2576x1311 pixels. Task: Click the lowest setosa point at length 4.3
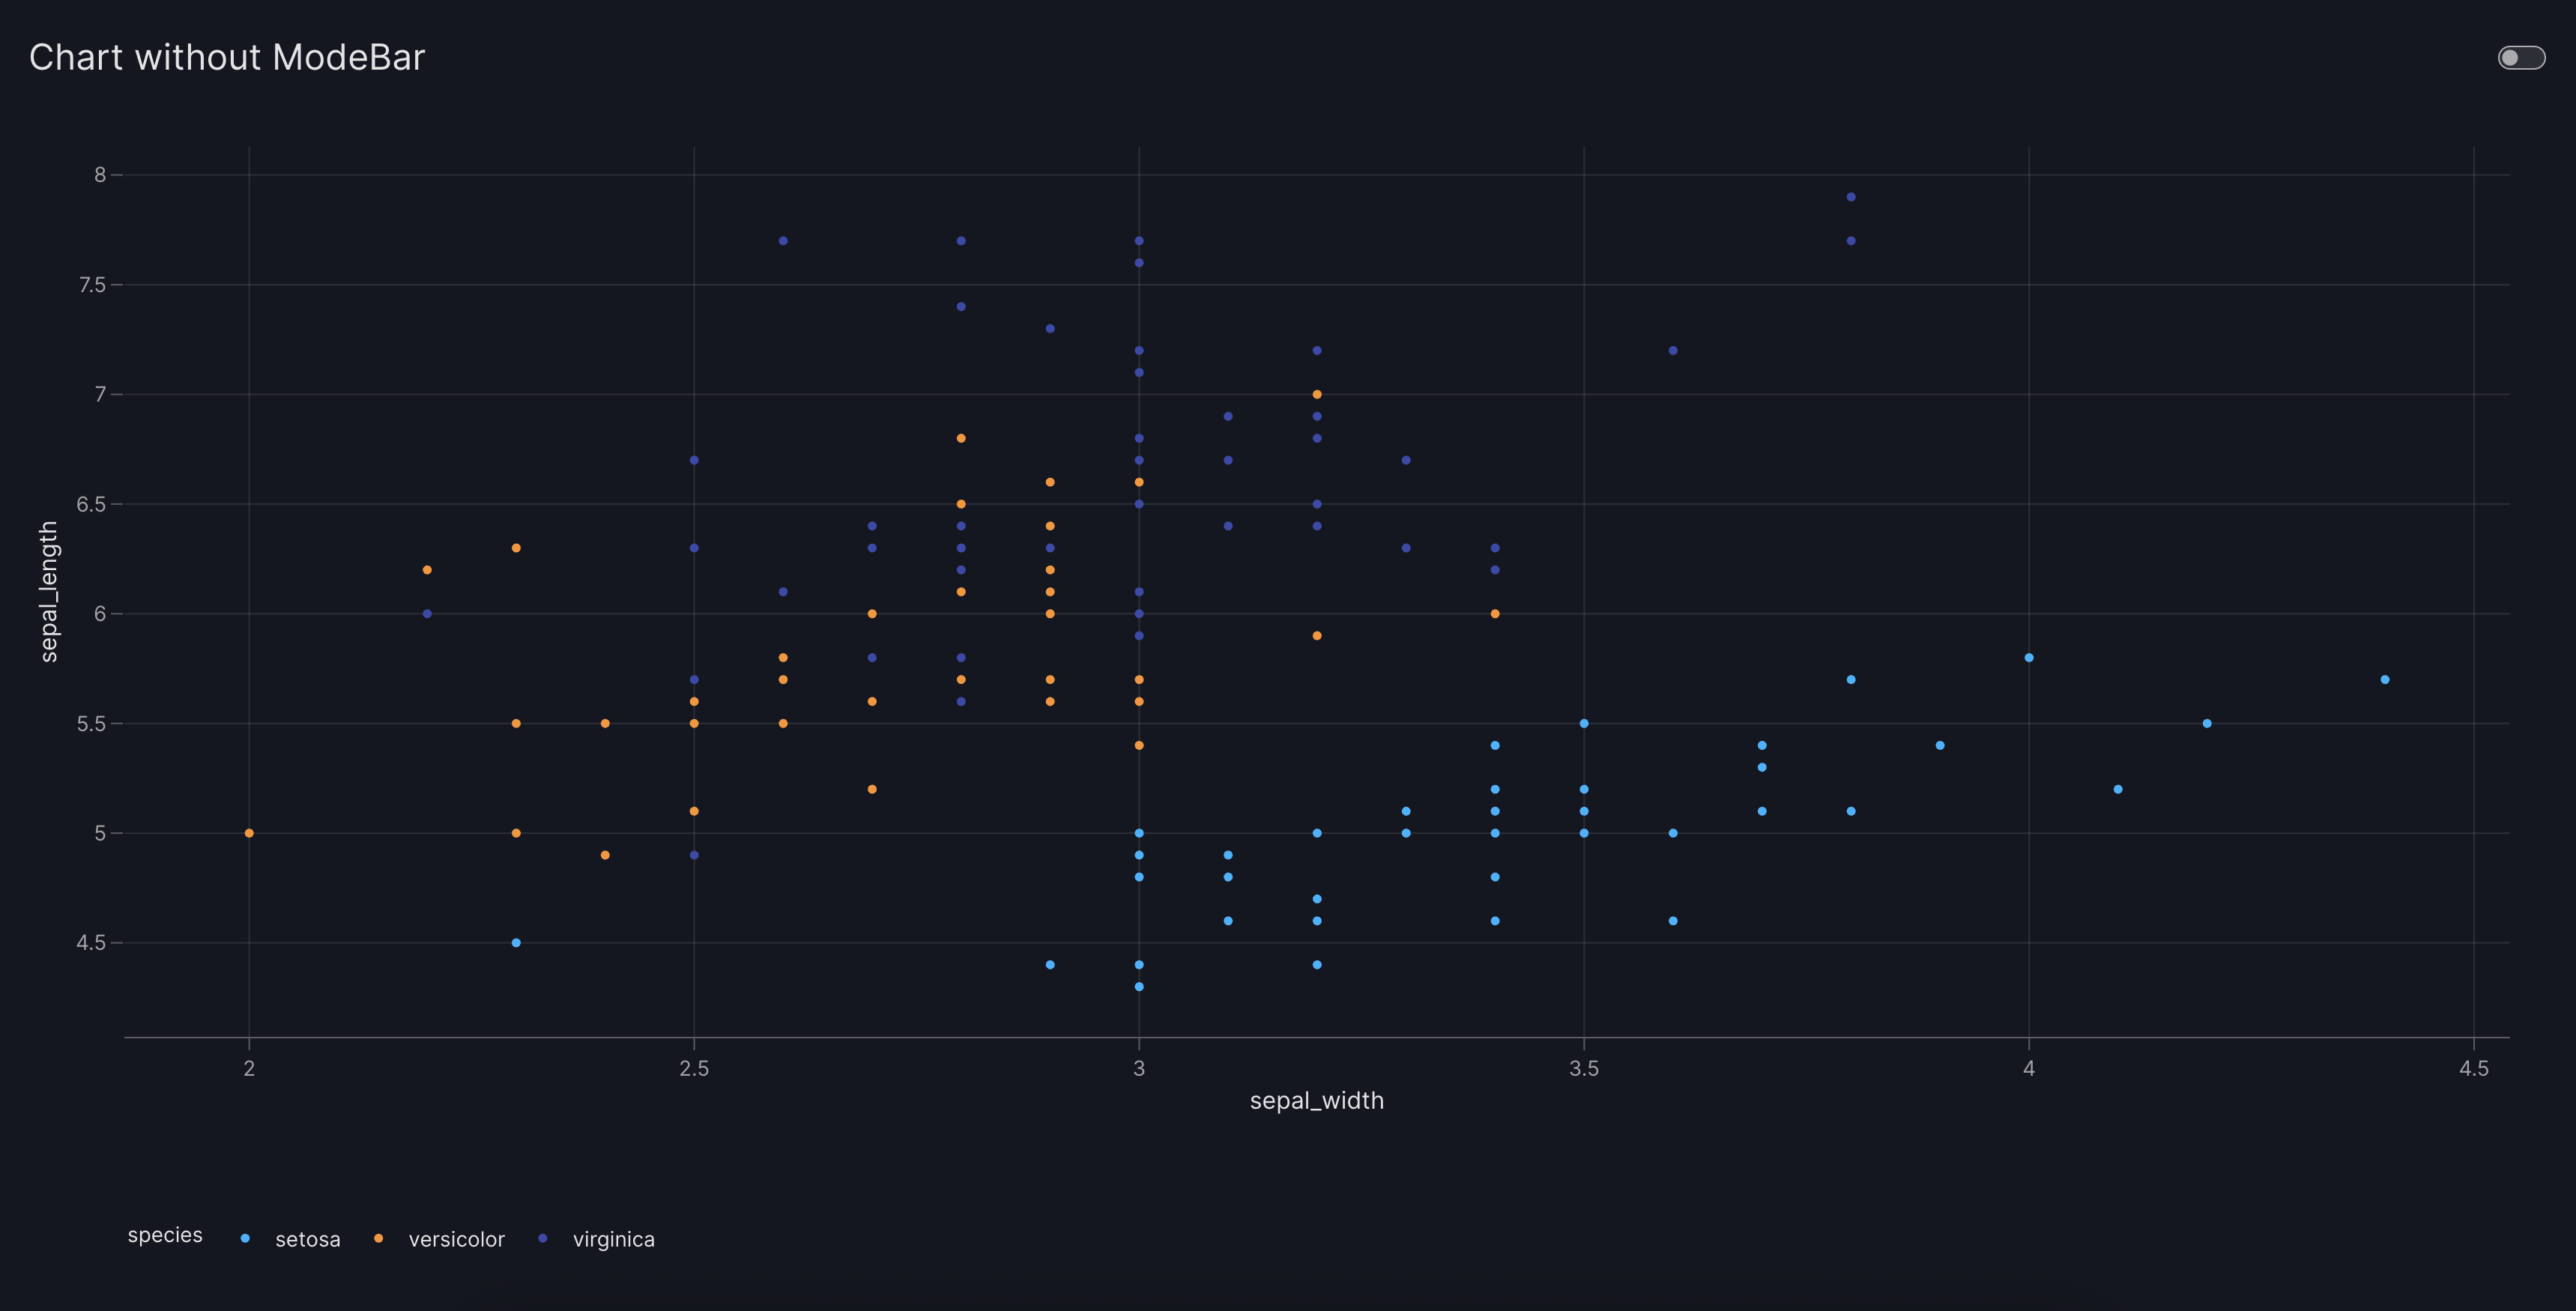(x=1139, y=987)
